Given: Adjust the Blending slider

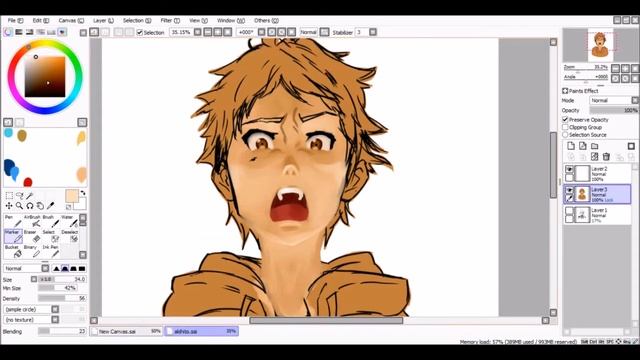Looking at the screenshot, I should point(62,331).
